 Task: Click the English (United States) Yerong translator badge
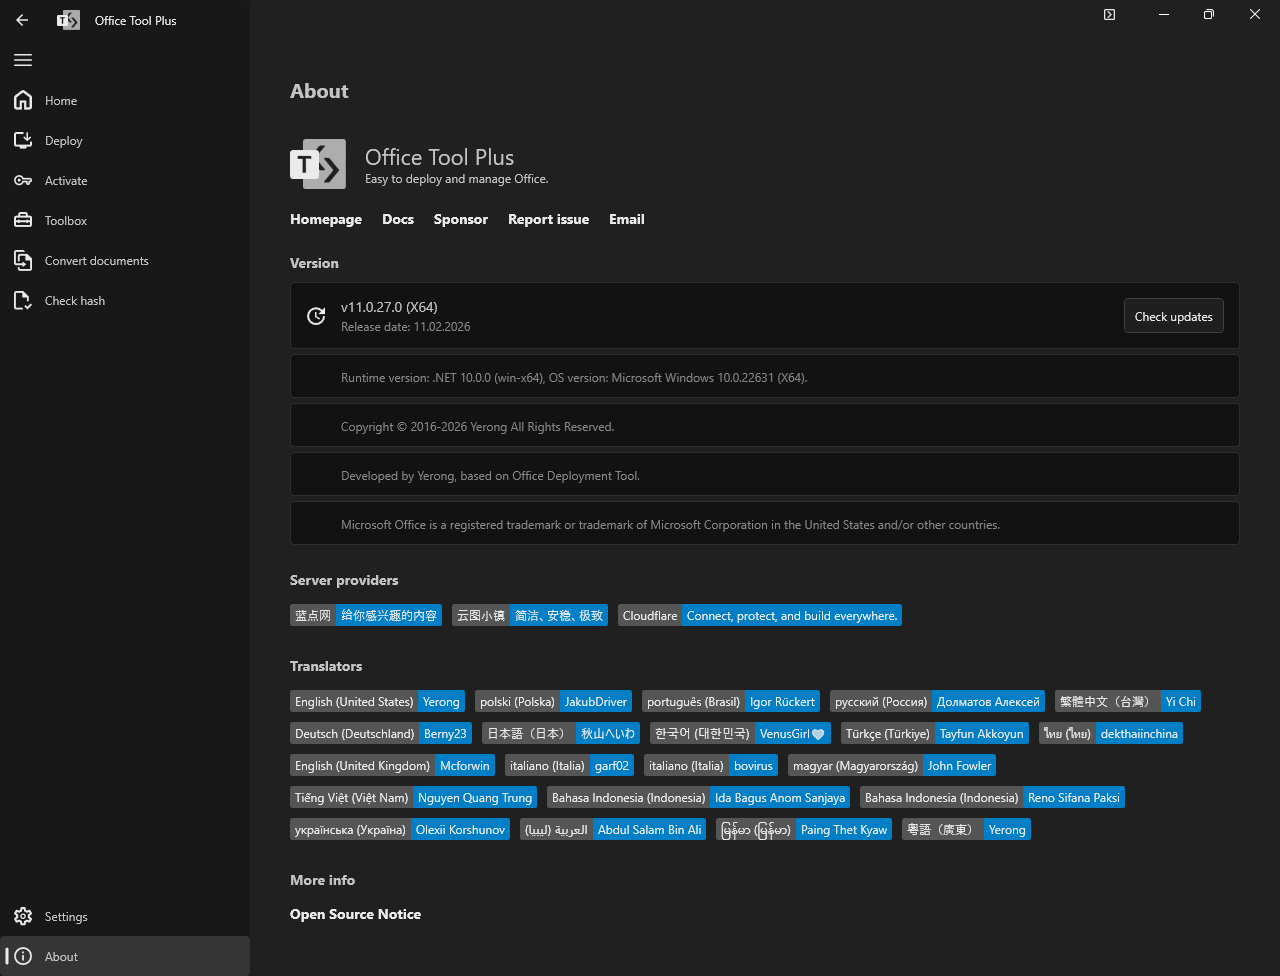tap(377, 701)
